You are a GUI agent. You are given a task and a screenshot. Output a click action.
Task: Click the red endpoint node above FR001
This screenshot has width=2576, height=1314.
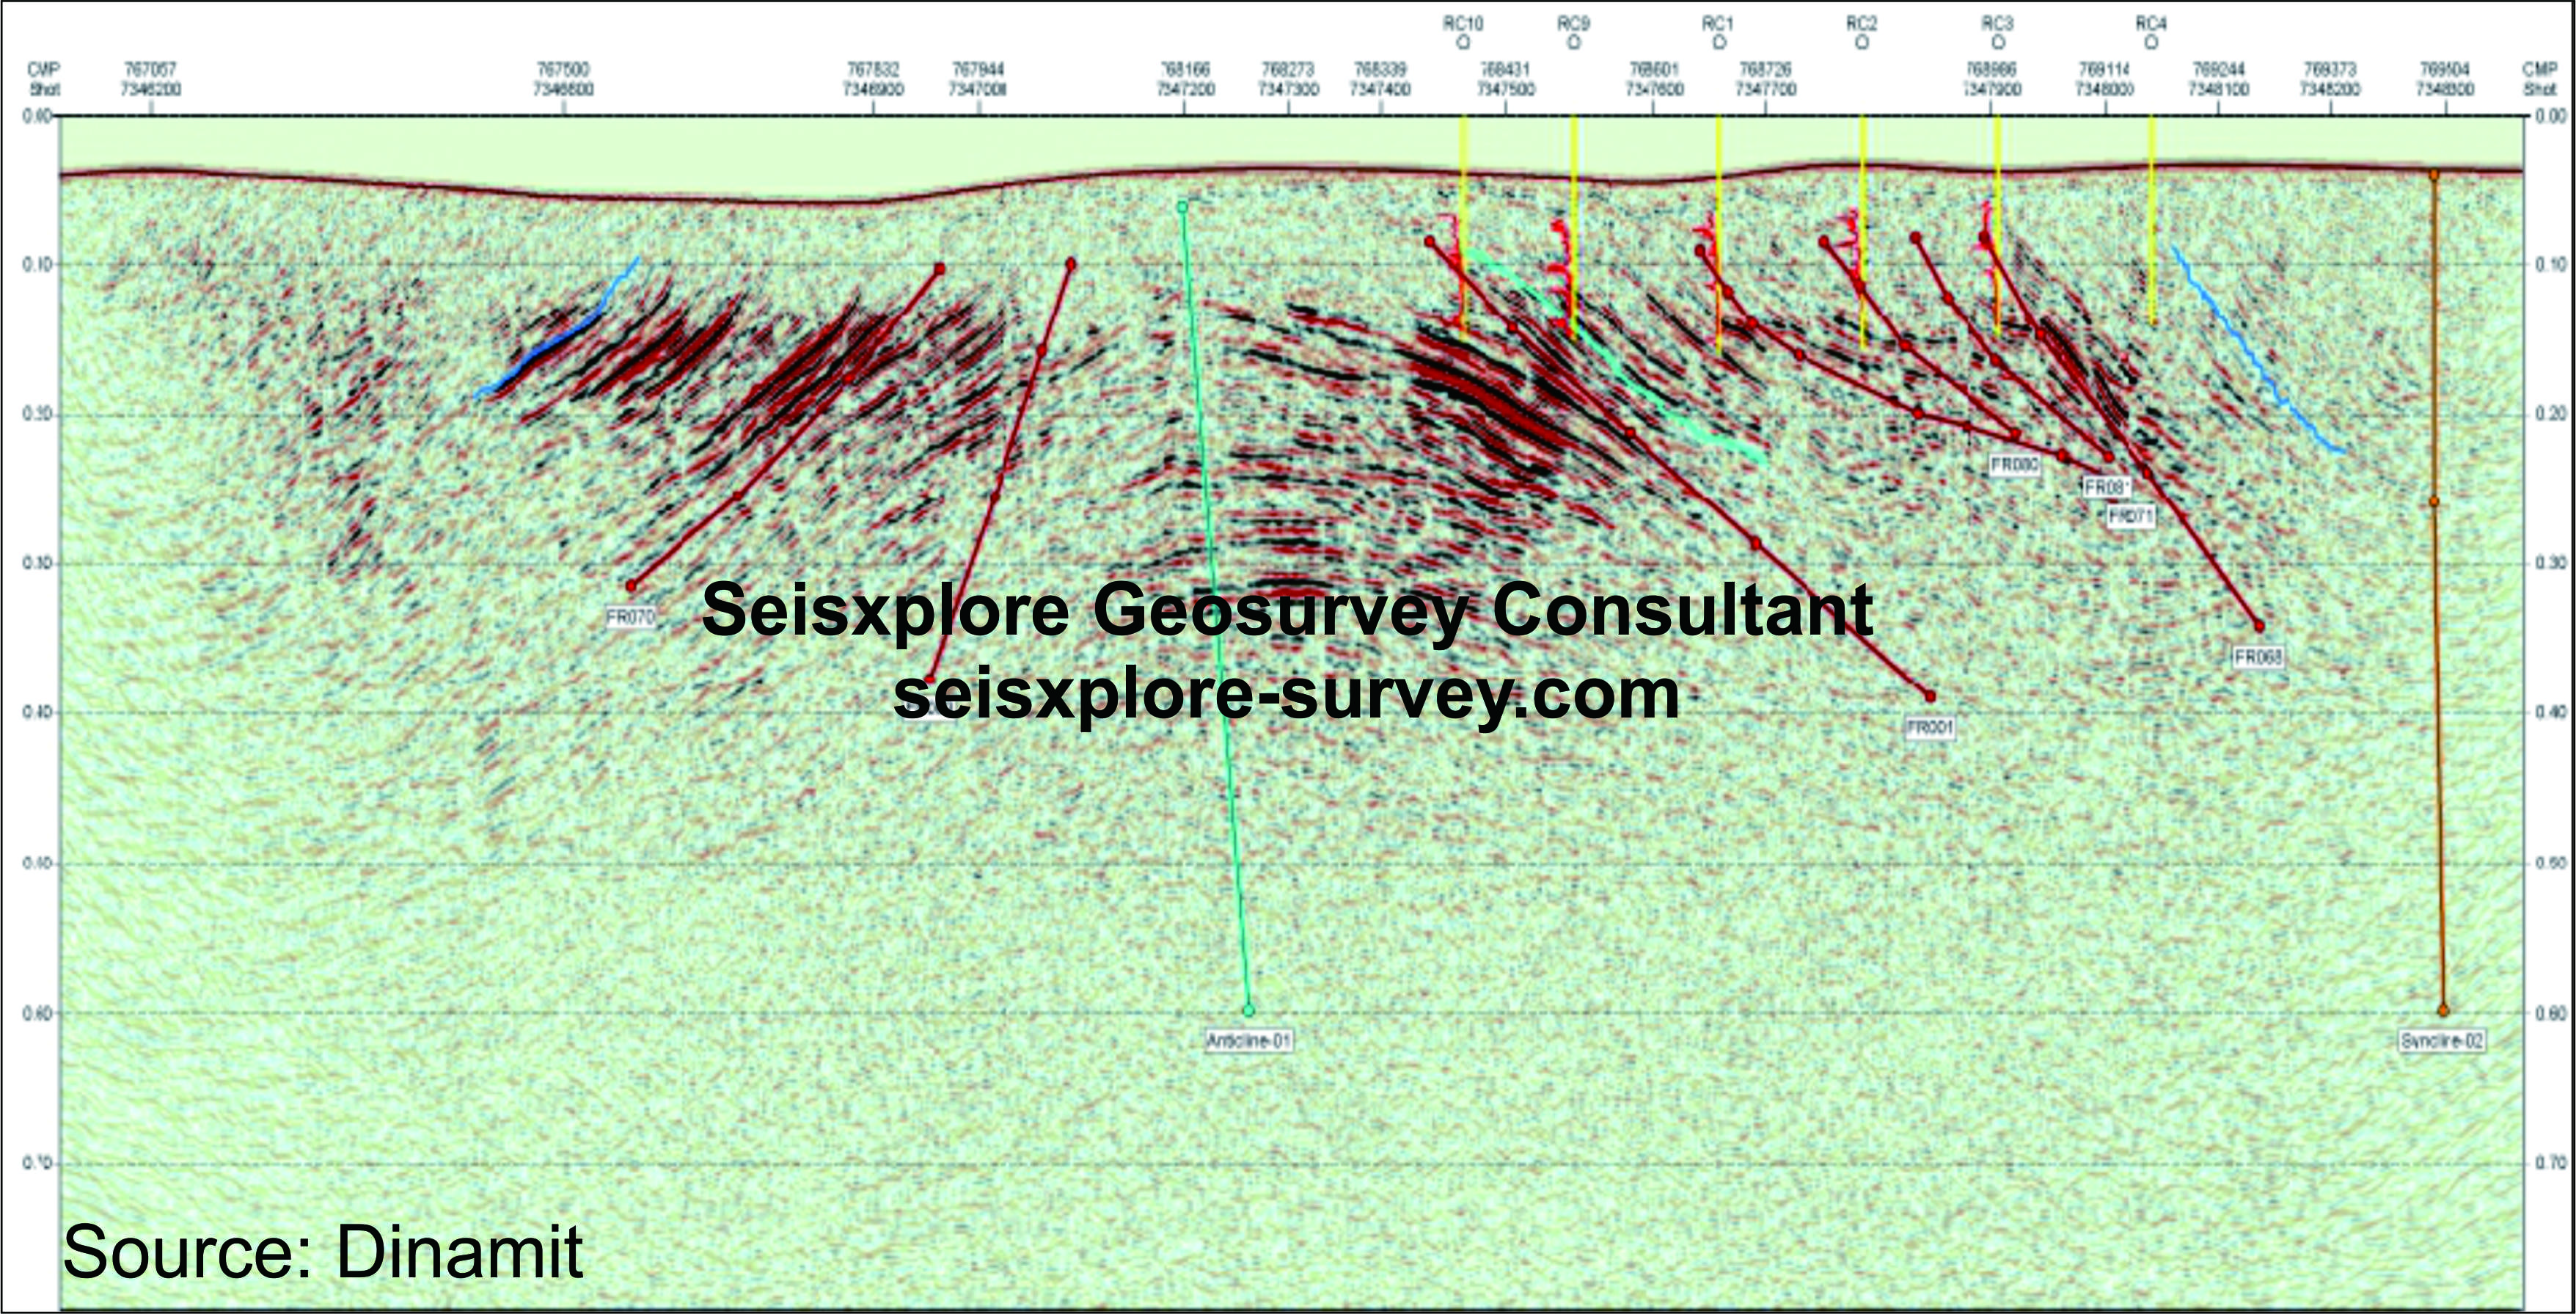(x=1930, y=697)
